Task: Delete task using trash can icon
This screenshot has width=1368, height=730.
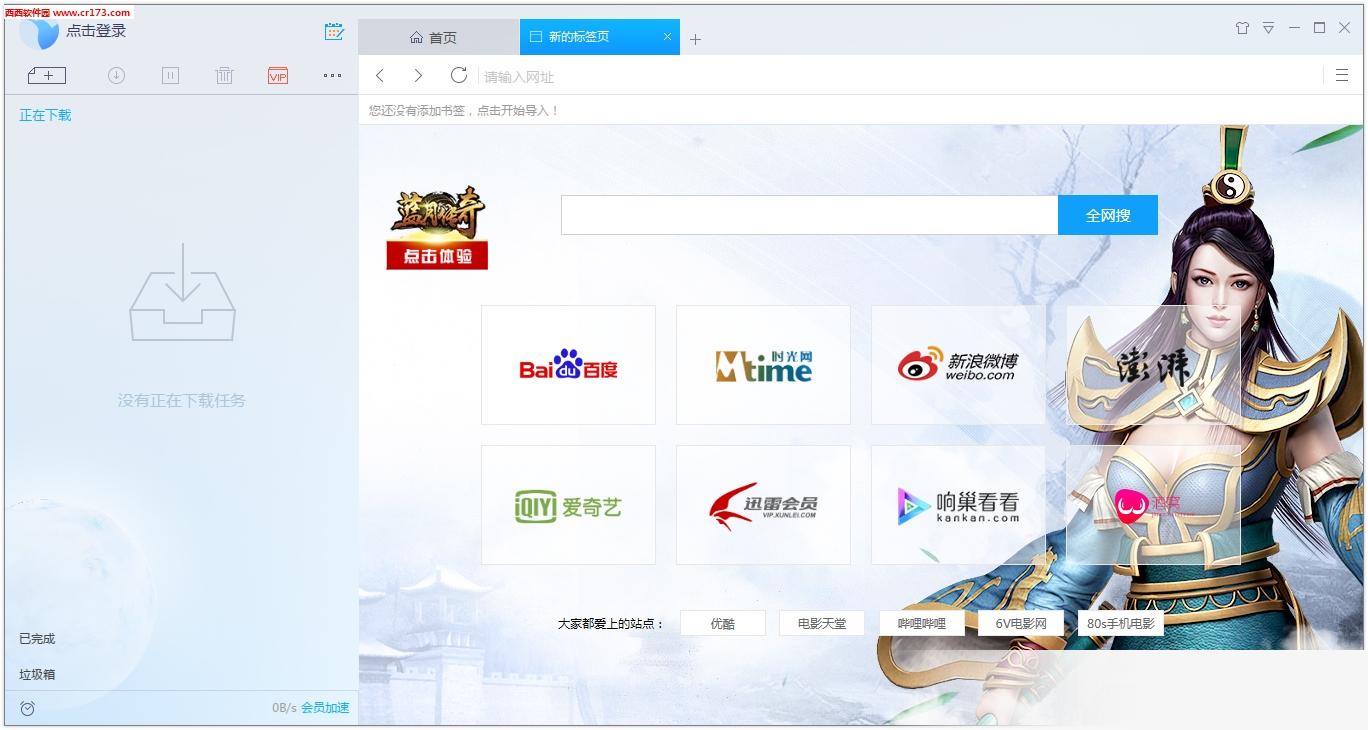Action: point(224,75)
